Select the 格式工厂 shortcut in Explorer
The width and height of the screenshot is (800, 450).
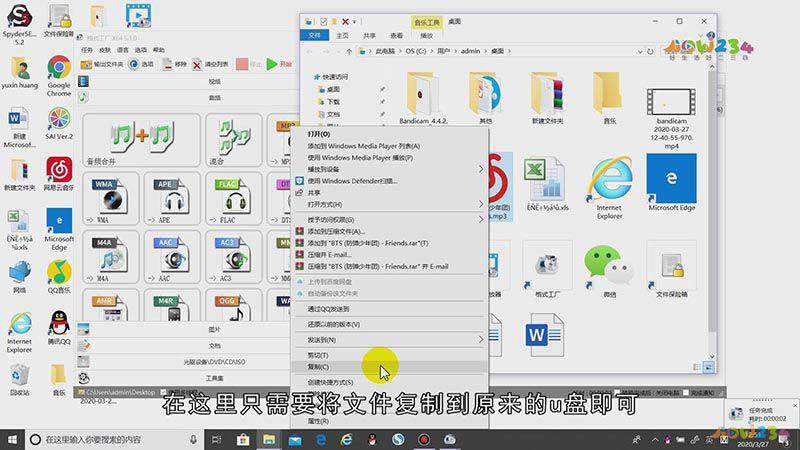(547, 270)
